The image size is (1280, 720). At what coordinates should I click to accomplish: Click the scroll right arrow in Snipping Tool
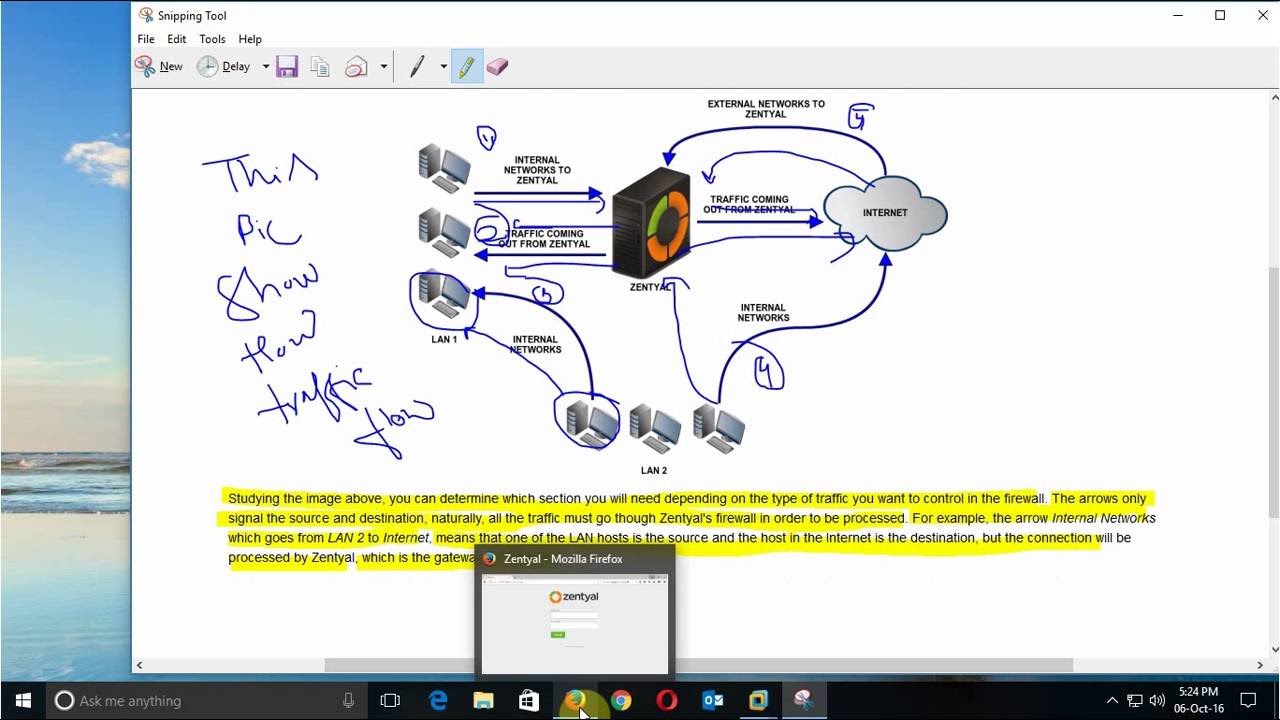(1260, 665)
